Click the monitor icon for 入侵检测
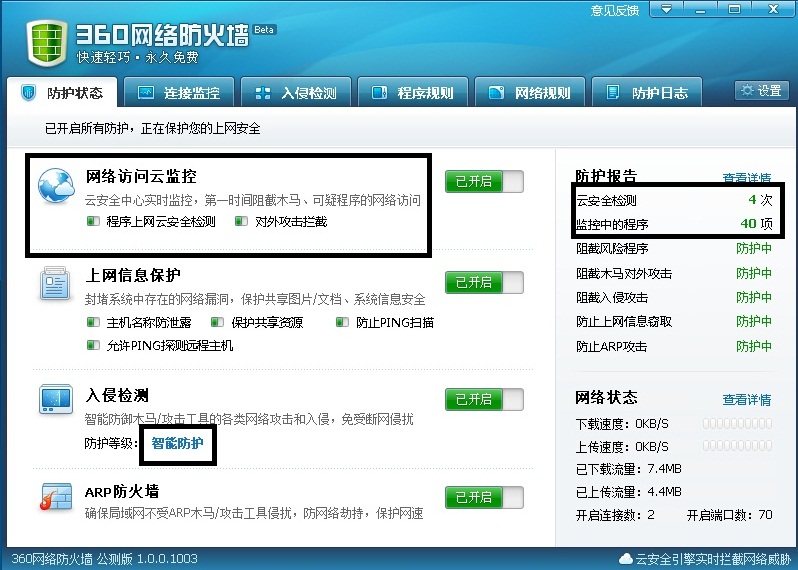This screenshot has width=798, height=570. point(55,400)
